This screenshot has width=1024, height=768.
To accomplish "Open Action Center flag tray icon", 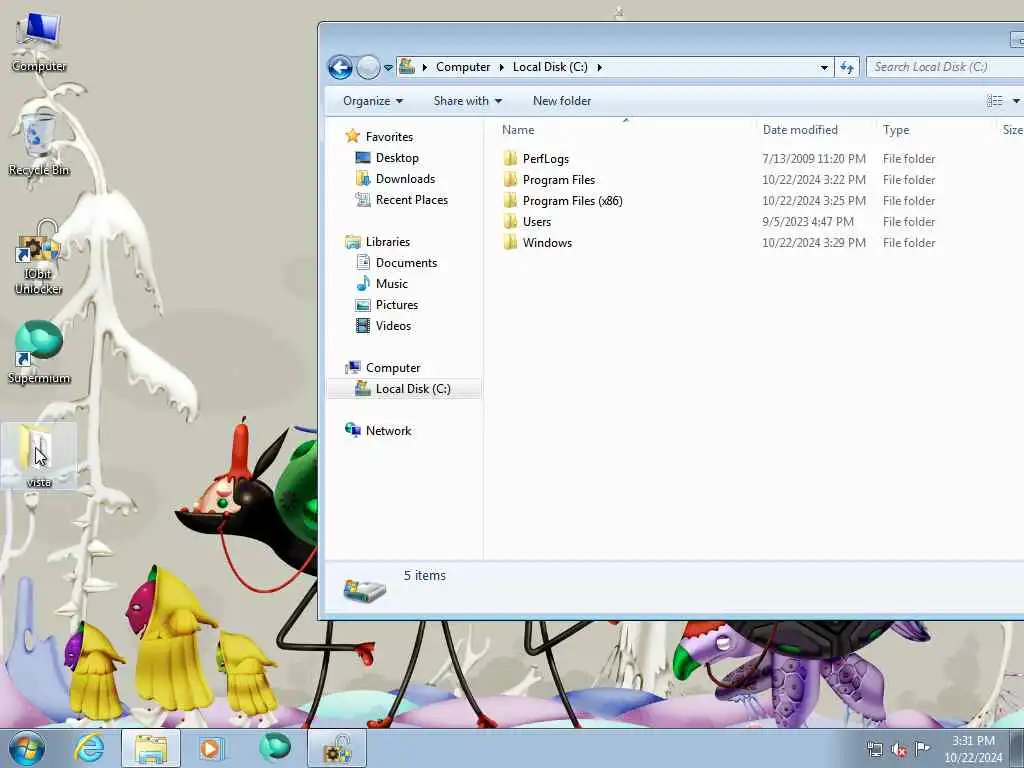I will pyautogui.click(x=922, y=748).
